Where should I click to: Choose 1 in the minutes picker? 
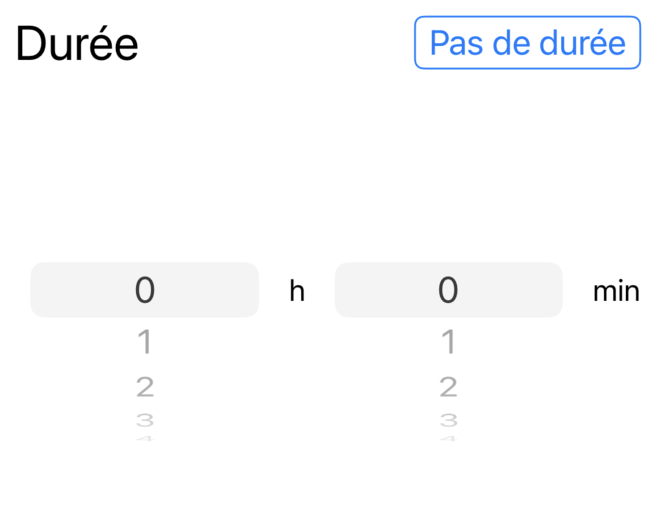click(x=448, y=342)
